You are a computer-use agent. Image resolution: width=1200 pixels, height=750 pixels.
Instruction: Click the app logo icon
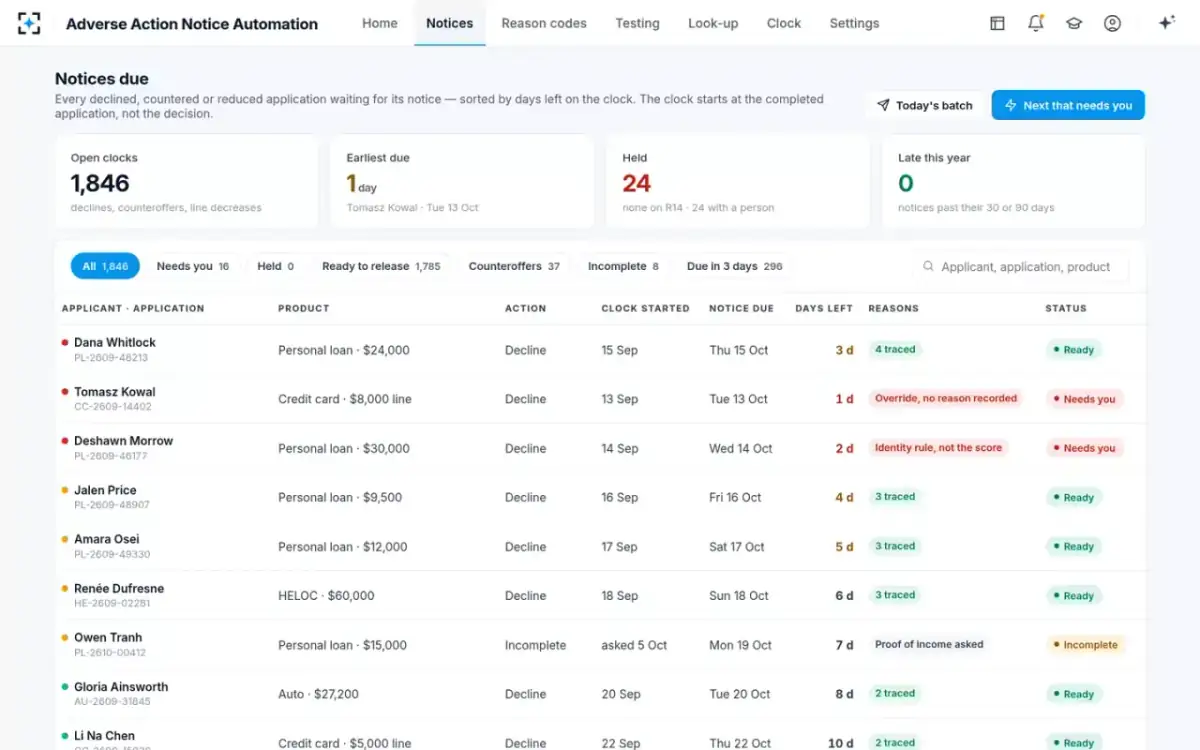[x=29, y=23]
